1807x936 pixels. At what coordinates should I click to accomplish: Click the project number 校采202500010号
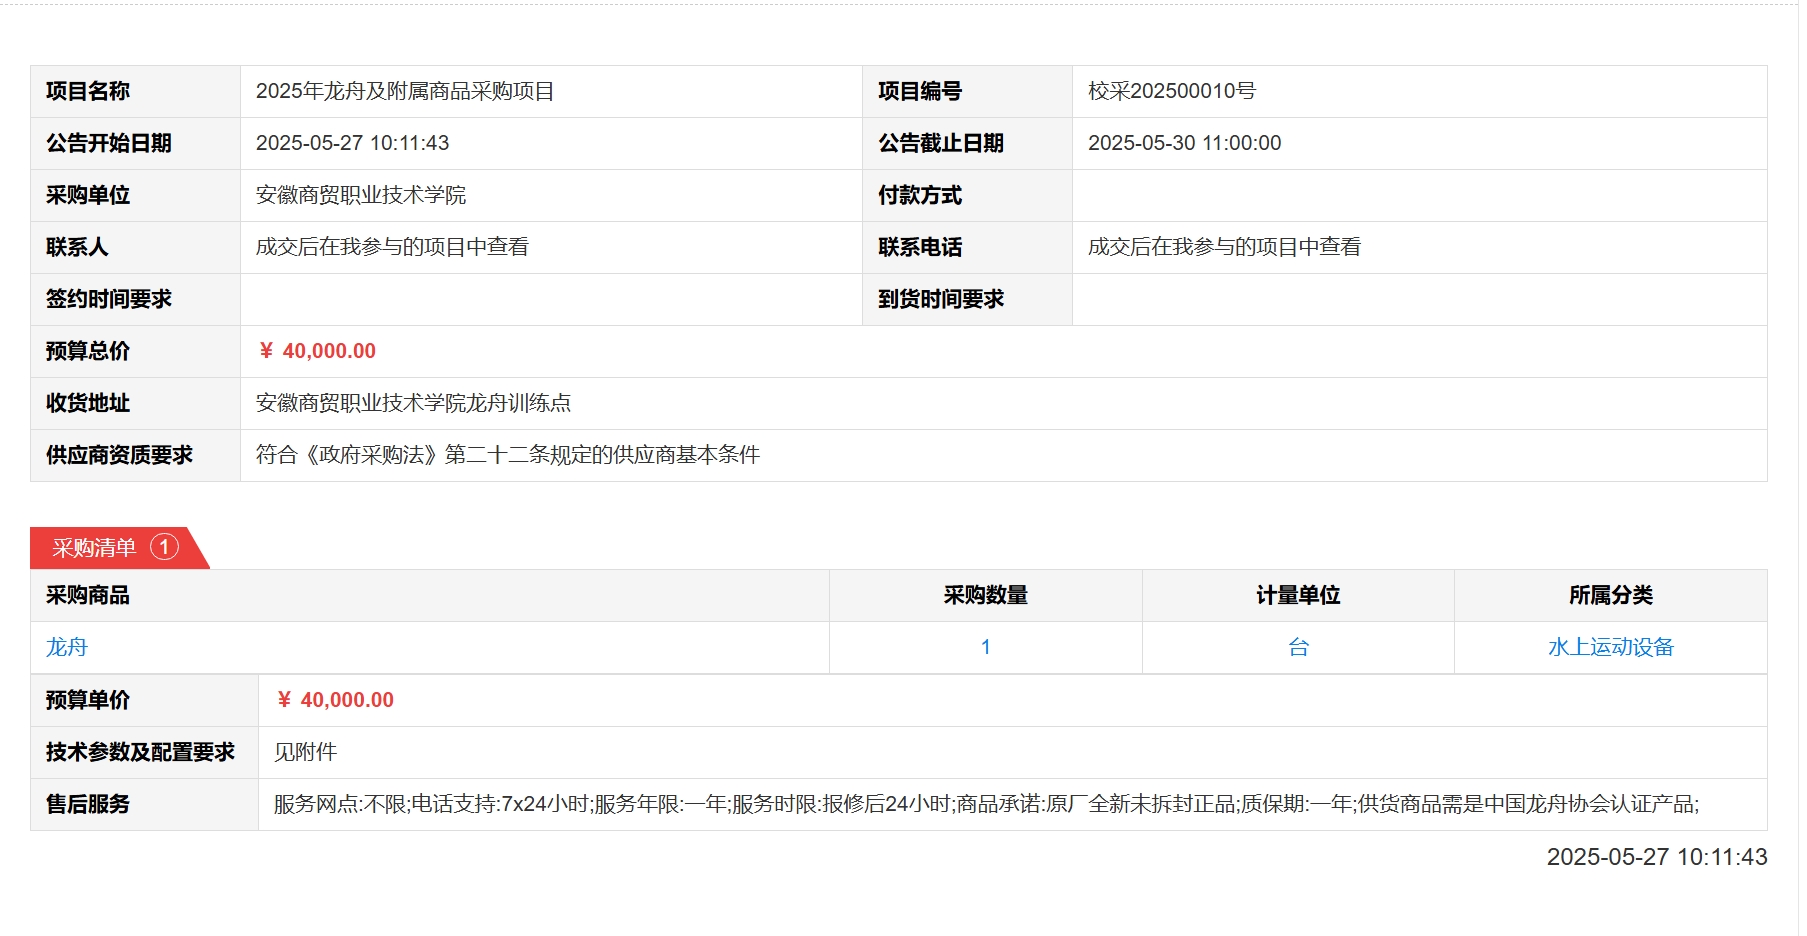tap(1171, 91)
